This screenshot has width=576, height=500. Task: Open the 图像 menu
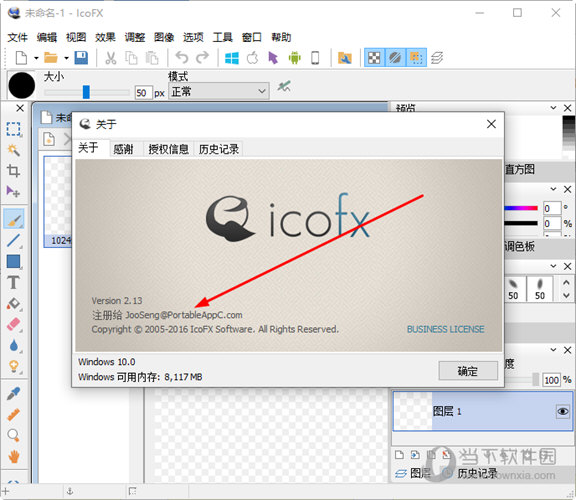164,37
